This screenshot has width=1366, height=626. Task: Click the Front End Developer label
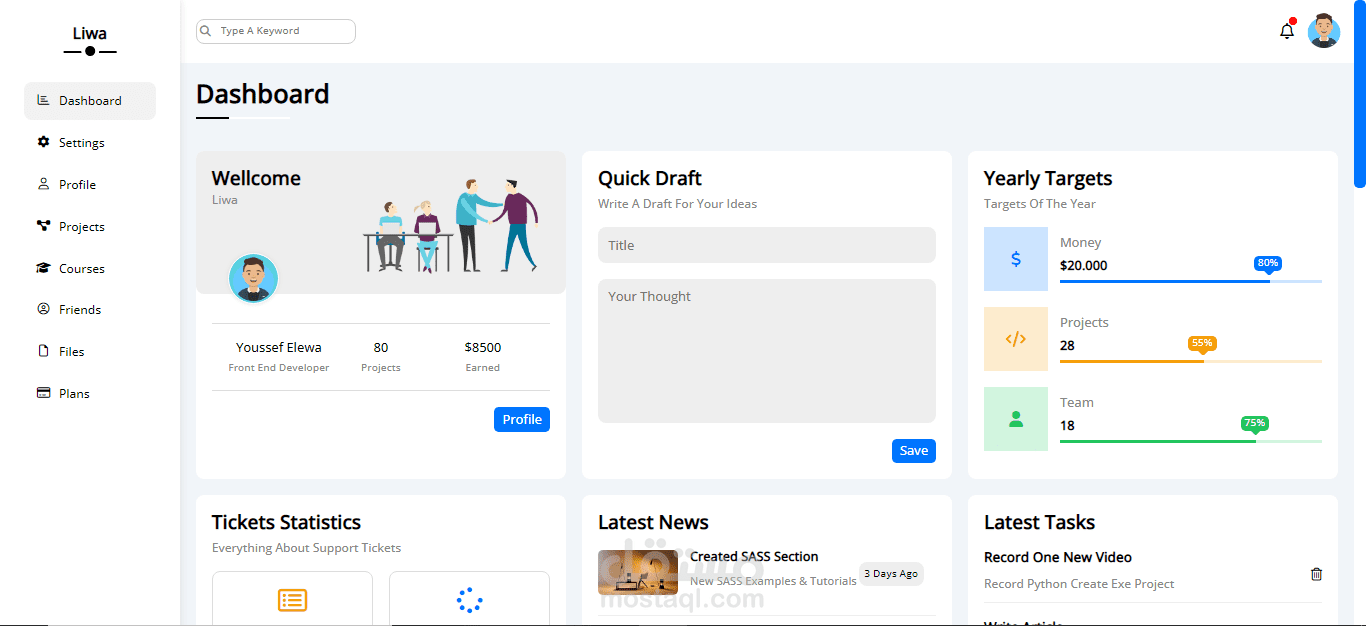[279, 368]
